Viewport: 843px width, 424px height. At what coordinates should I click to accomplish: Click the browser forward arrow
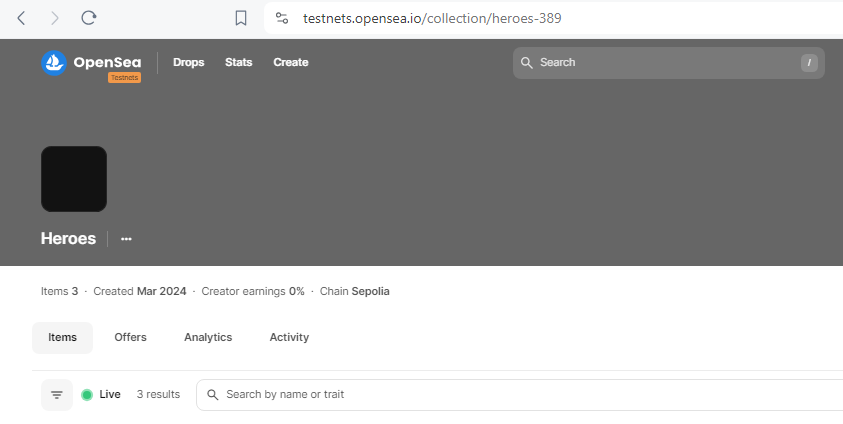click(55, 18)
